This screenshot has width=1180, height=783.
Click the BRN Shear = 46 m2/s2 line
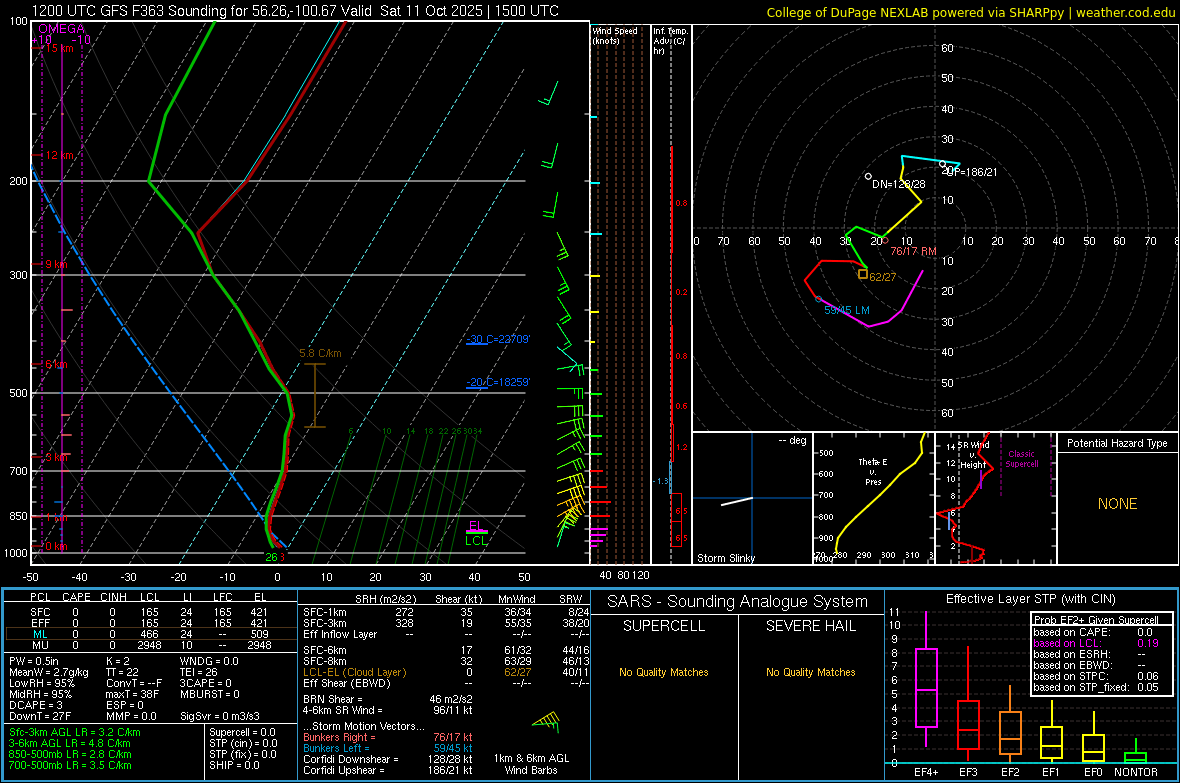(x=388, y=699)
